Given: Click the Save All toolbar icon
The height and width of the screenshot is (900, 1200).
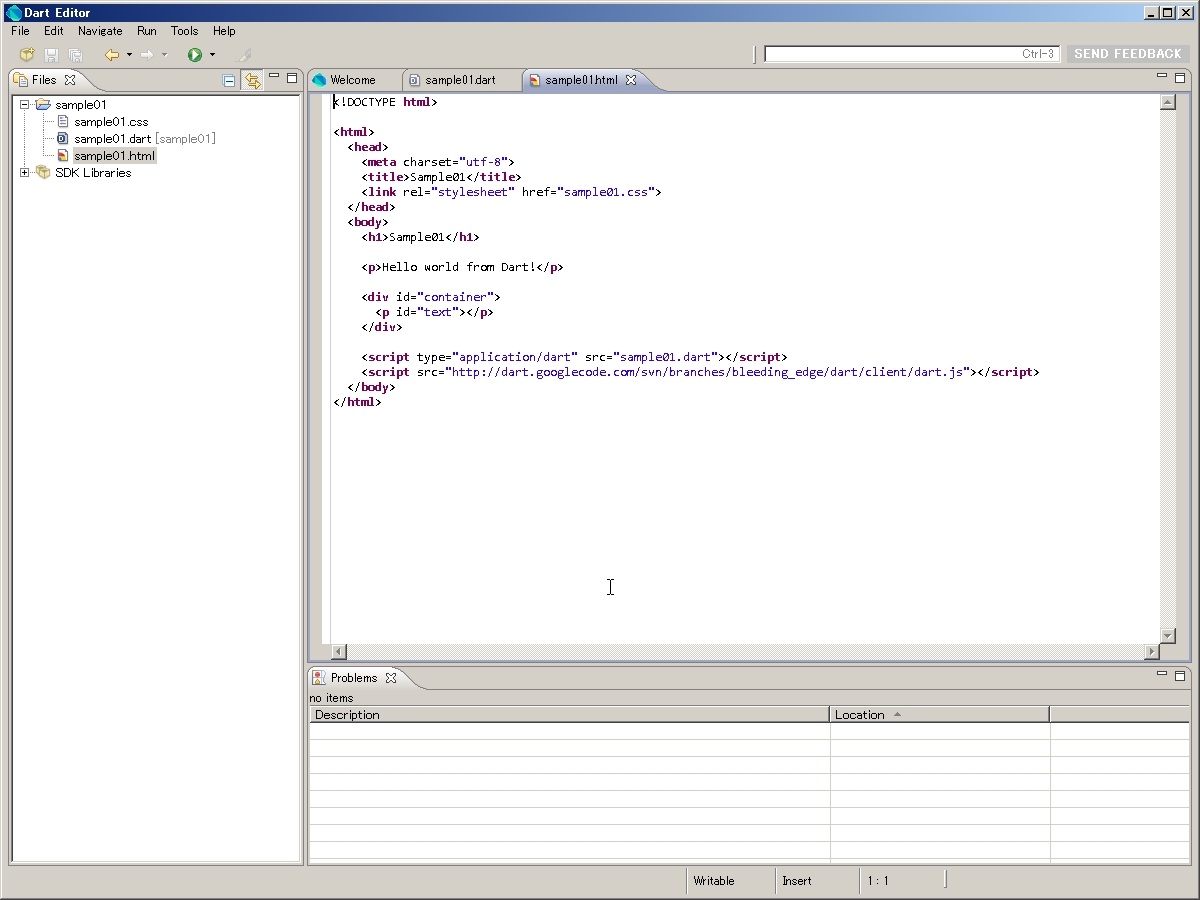Looking at the screenshot, I should click(75, 55).
